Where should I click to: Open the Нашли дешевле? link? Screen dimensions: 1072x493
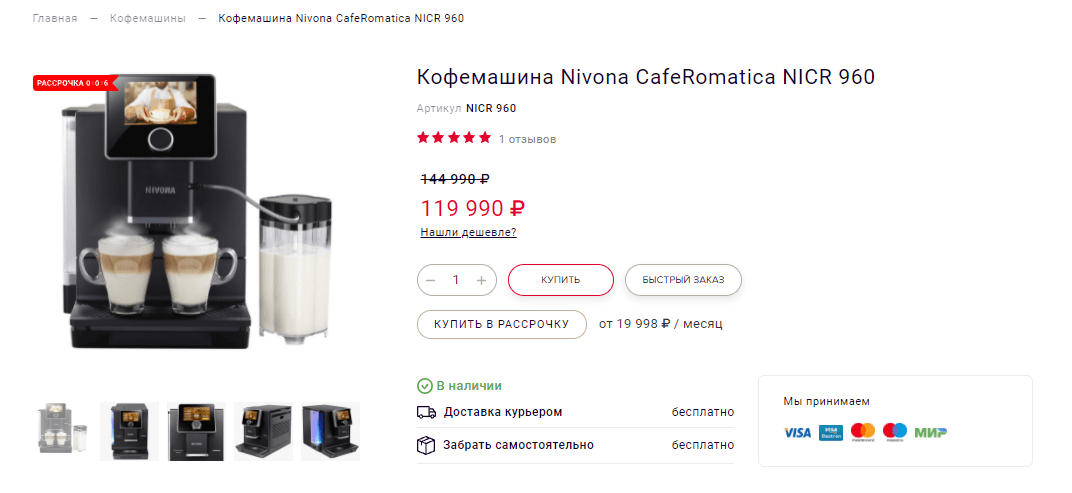(x=468, y=232)
